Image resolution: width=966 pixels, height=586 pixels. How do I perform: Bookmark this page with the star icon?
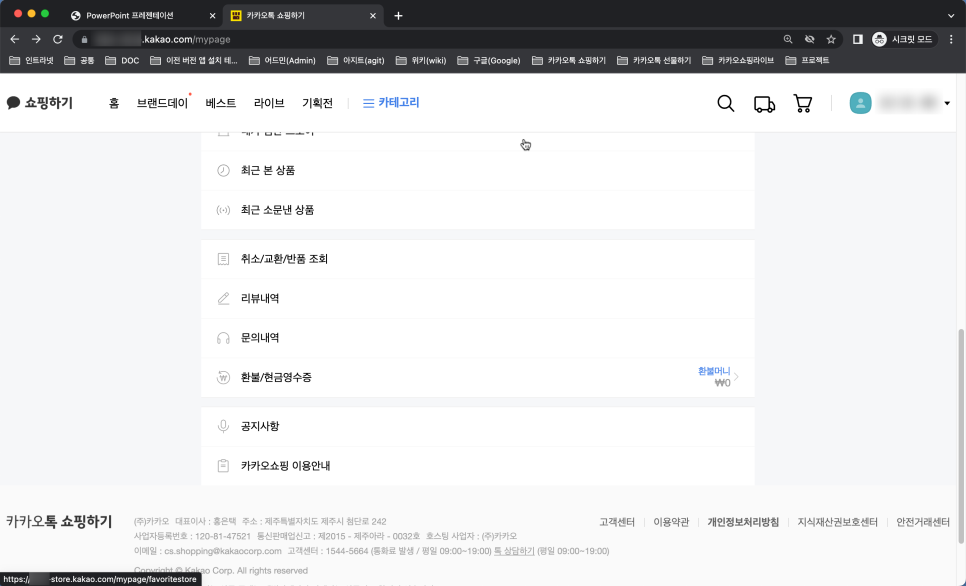(831, 39)
